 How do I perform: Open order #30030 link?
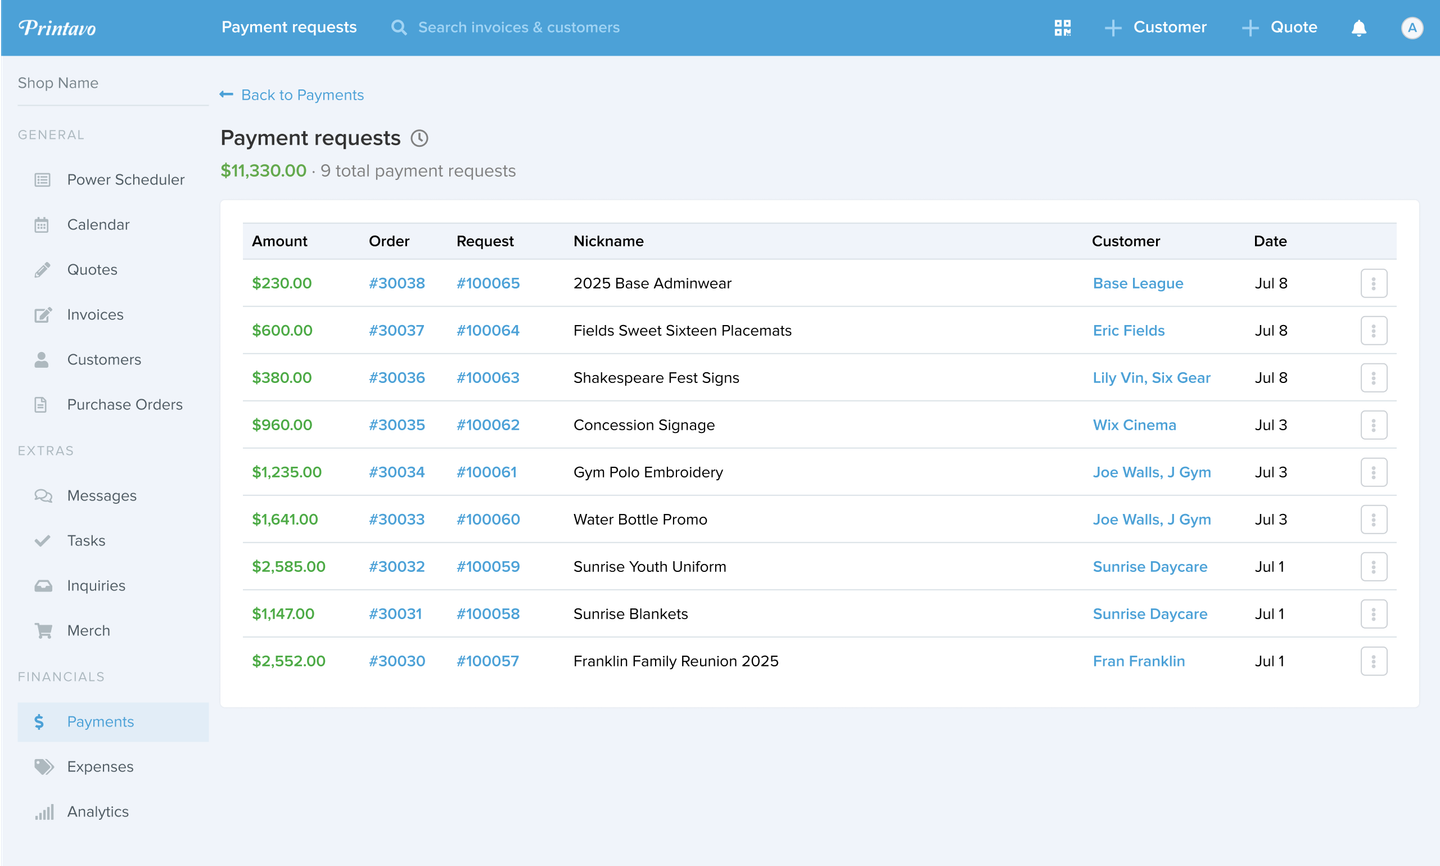click(x=397, y=661)
